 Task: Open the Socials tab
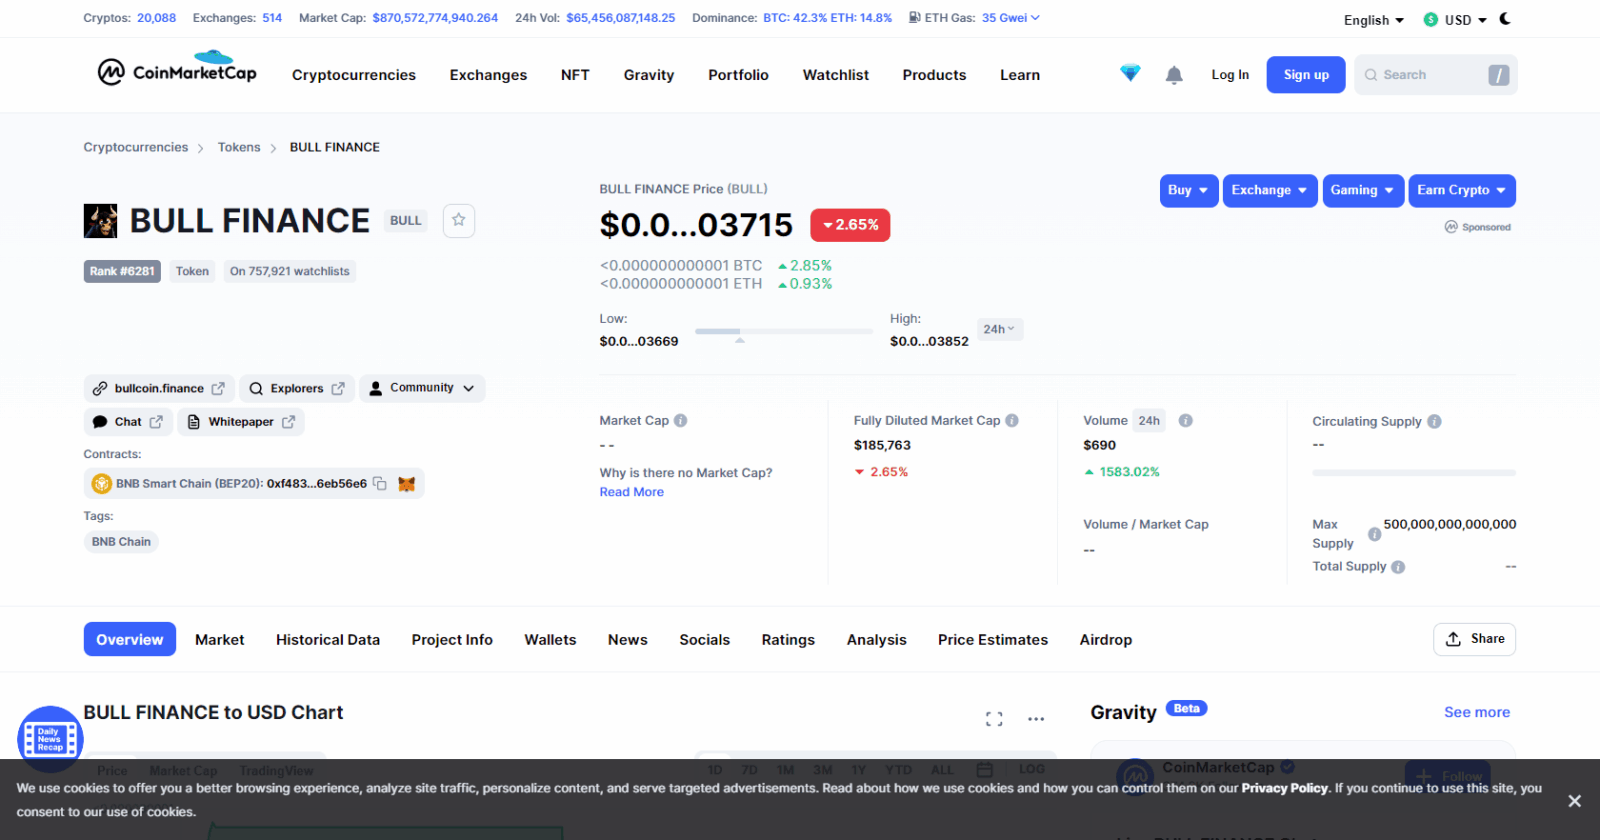coord(705,640)
